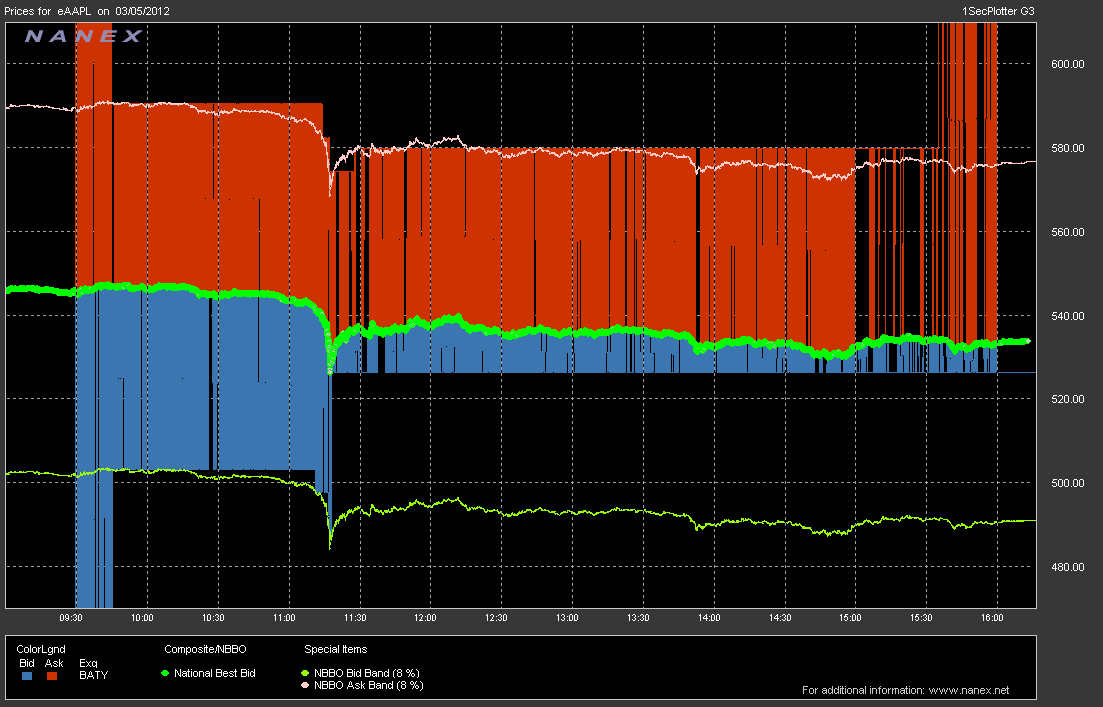
Task: Click the 'Ask' legend column label
Action: [54, 663]
